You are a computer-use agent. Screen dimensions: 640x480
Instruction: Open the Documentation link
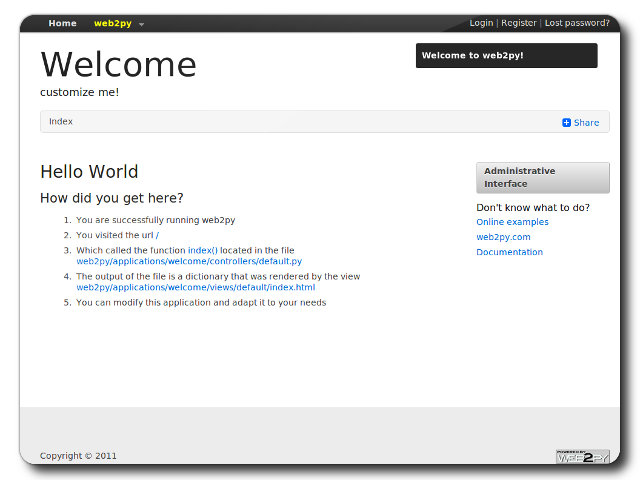click(509, 252)
